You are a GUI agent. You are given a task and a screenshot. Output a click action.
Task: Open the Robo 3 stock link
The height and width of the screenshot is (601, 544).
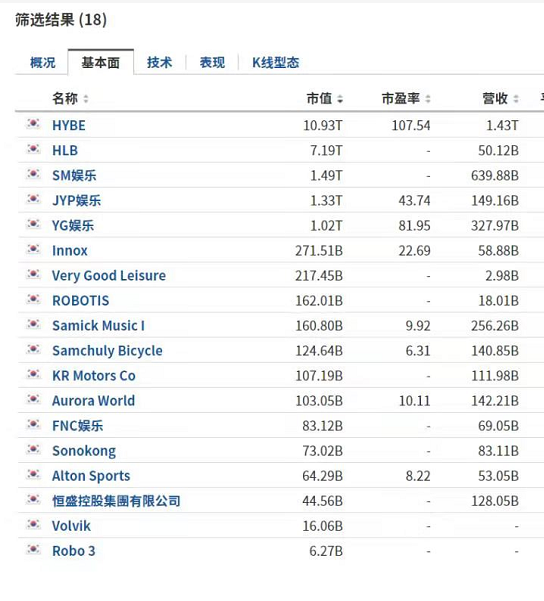[x=74, y=551]
